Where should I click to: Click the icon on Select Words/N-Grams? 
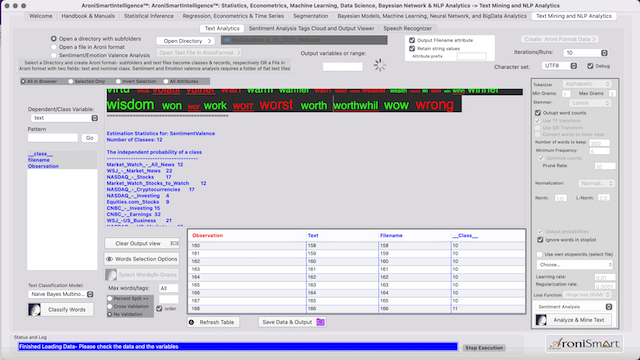pyautogui.click(x=111, y=275)
